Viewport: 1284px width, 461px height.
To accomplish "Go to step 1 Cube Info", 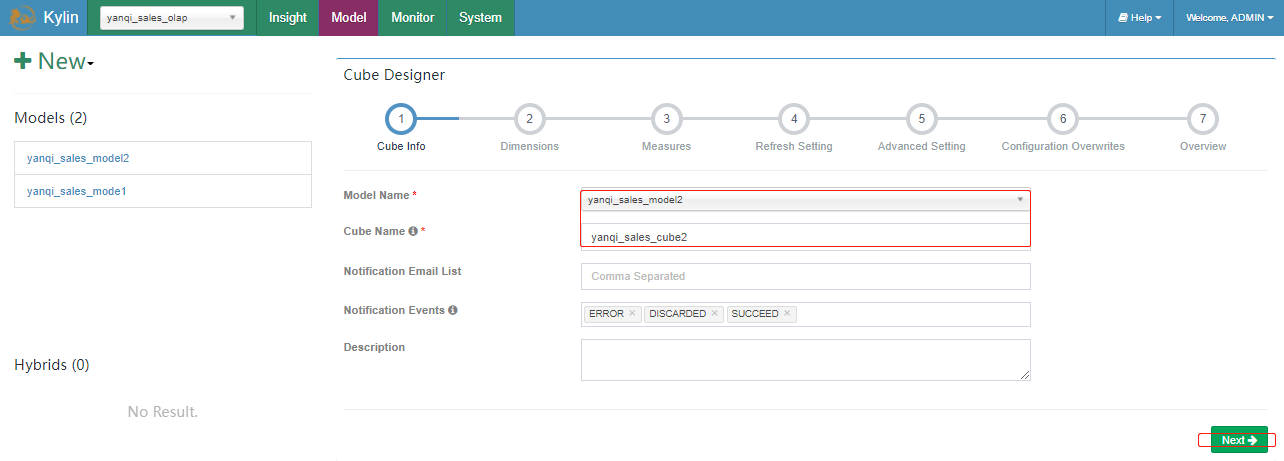I will pyautogui.click(x=401, y=119).
